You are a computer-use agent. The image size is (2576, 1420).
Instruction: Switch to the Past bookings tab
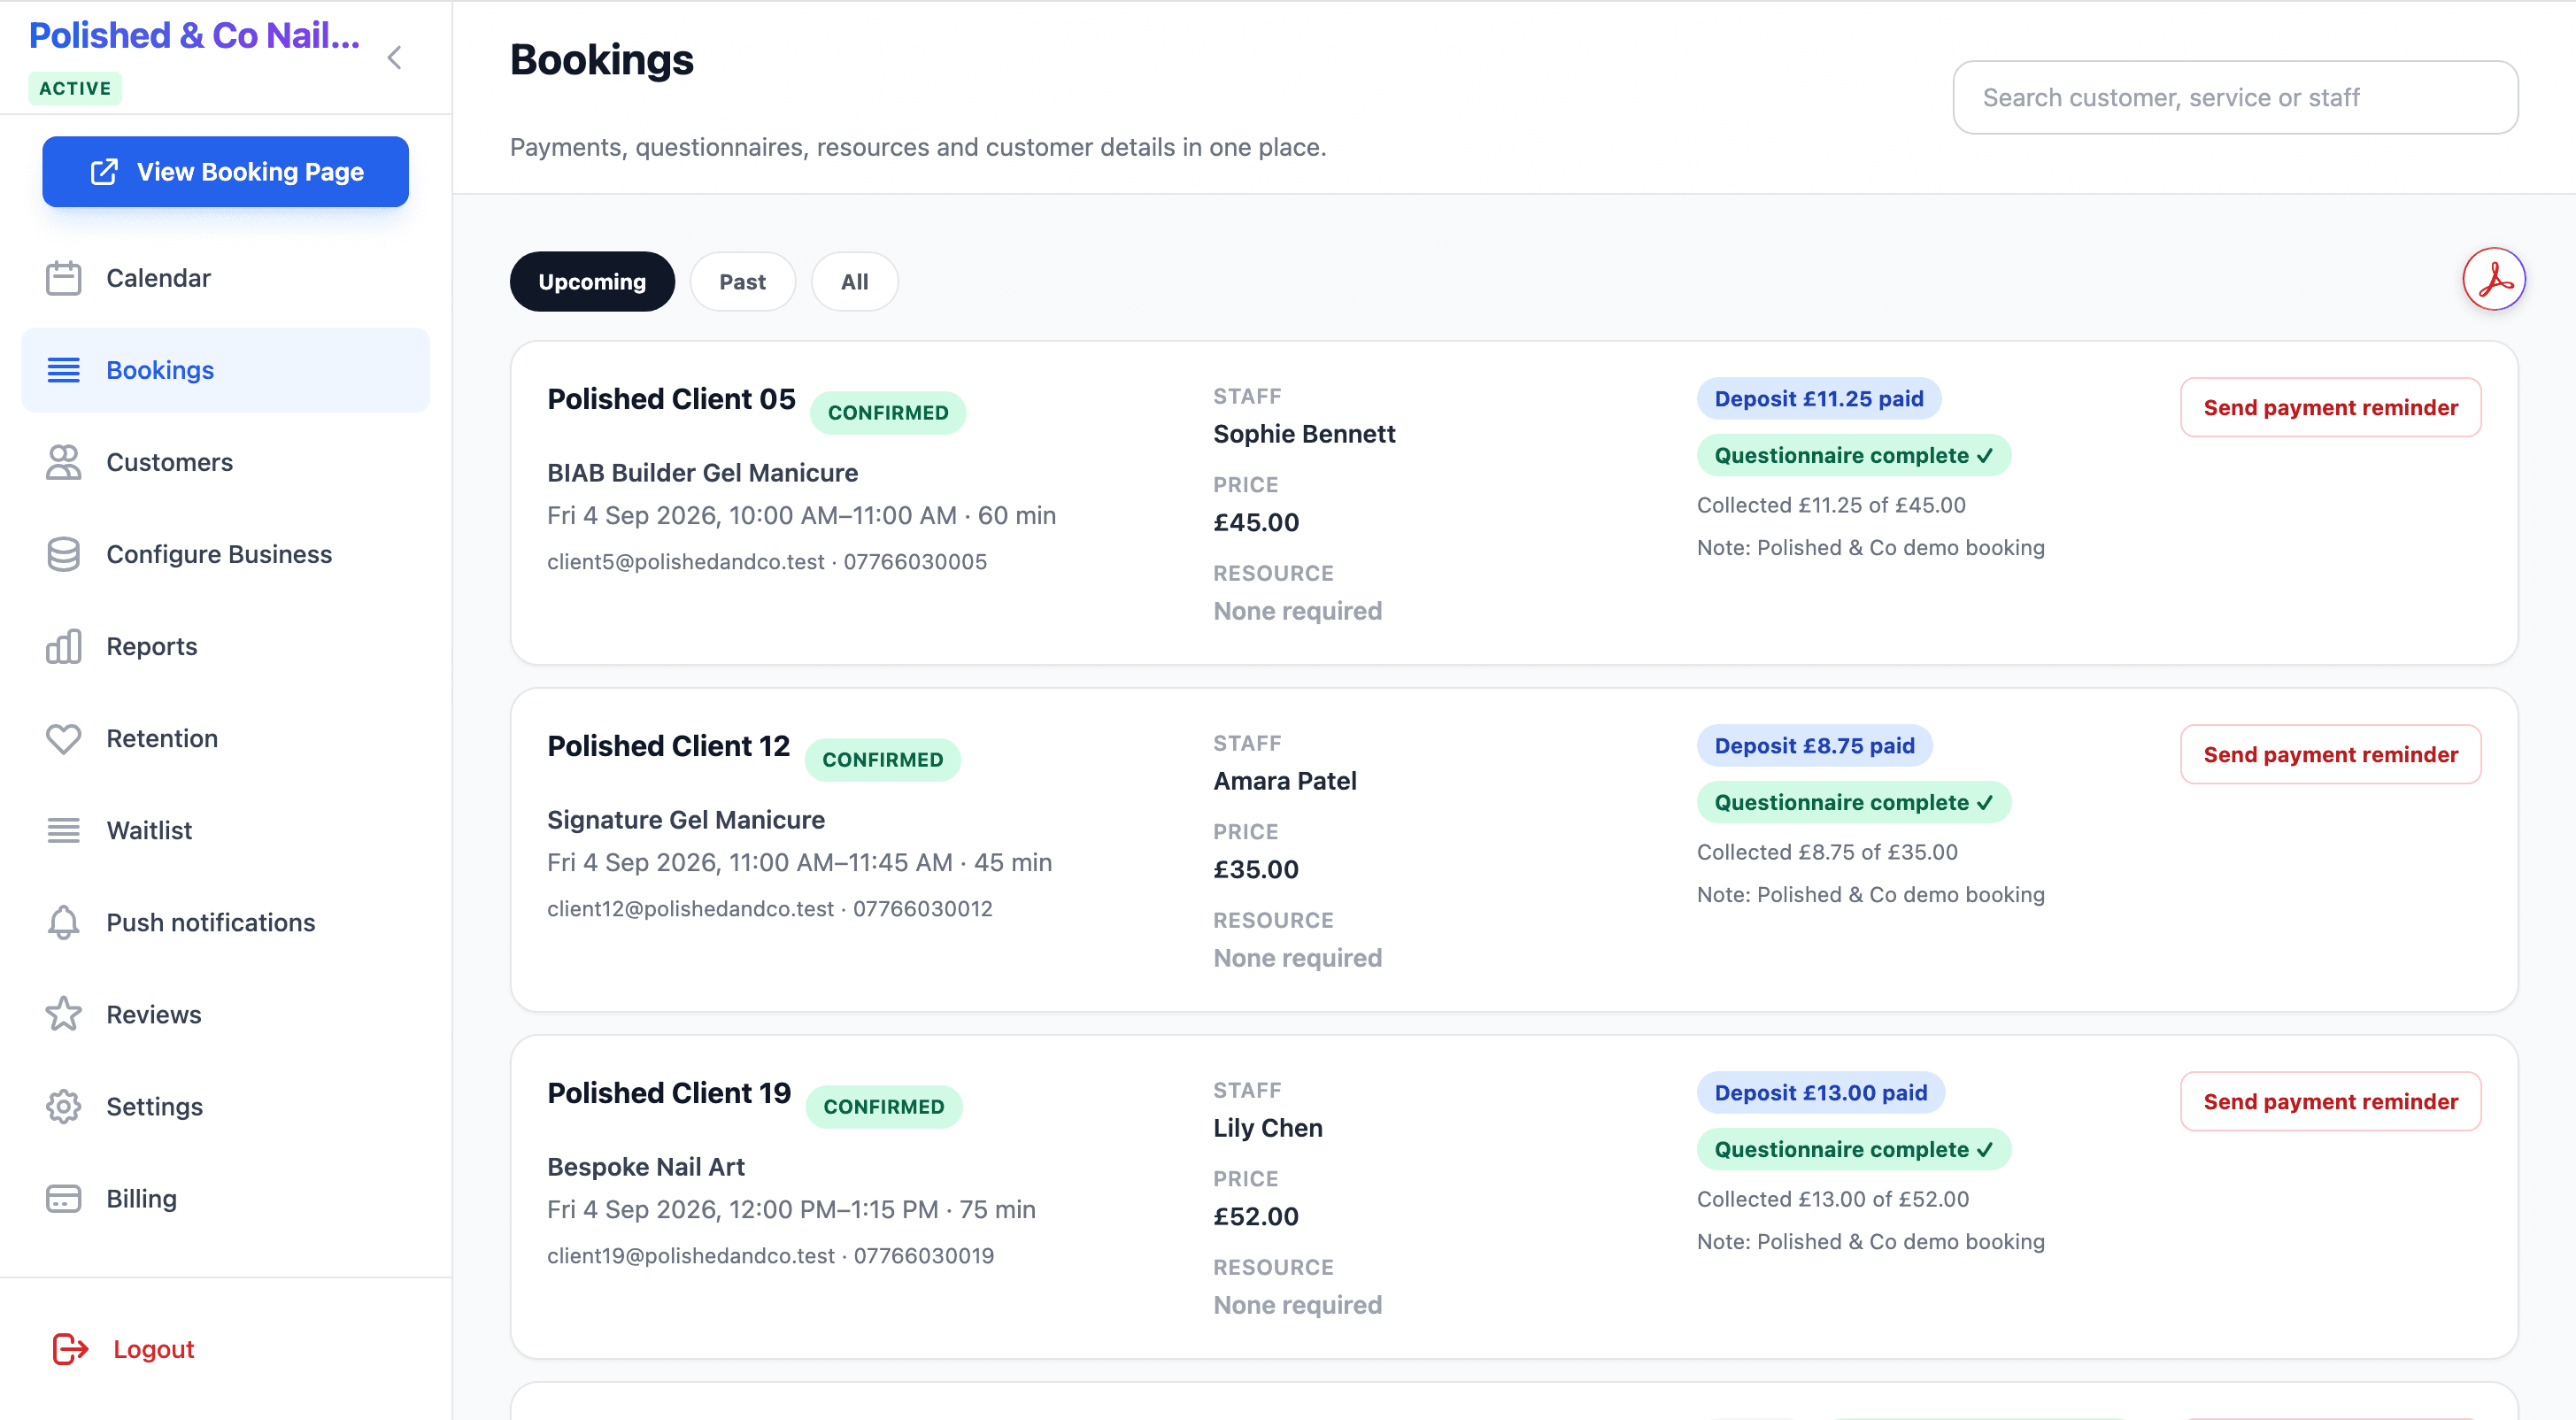[x=742, y=282]
